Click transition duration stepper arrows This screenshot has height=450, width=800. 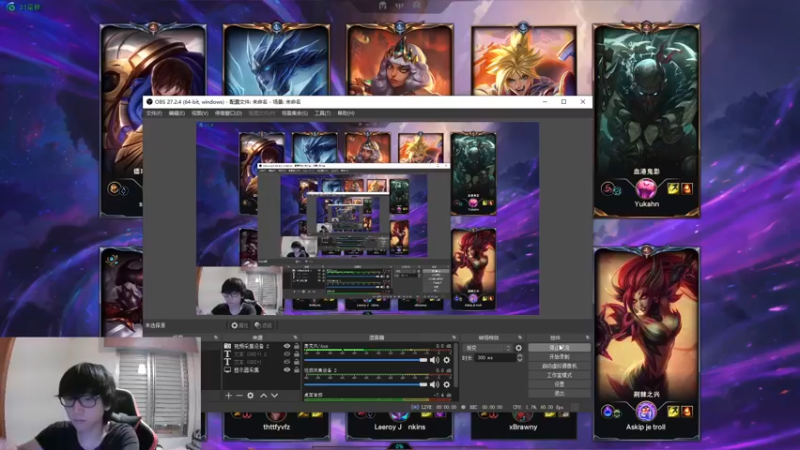[519, 358]
